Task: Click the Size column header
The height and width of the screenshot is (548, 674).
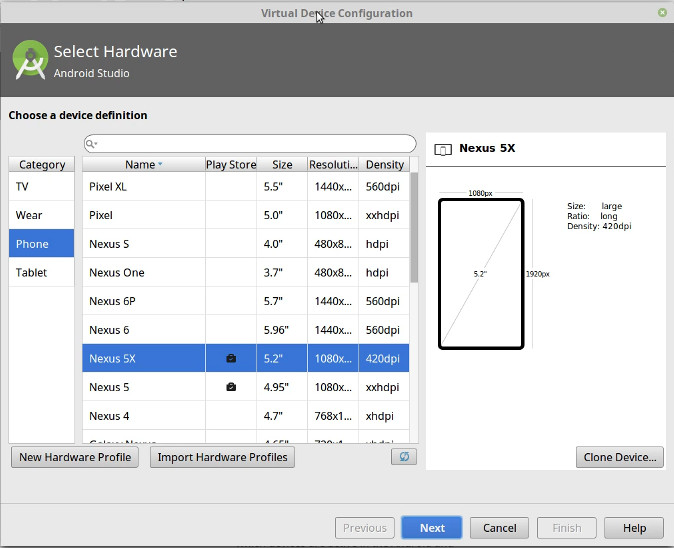Action: [282, 164]
